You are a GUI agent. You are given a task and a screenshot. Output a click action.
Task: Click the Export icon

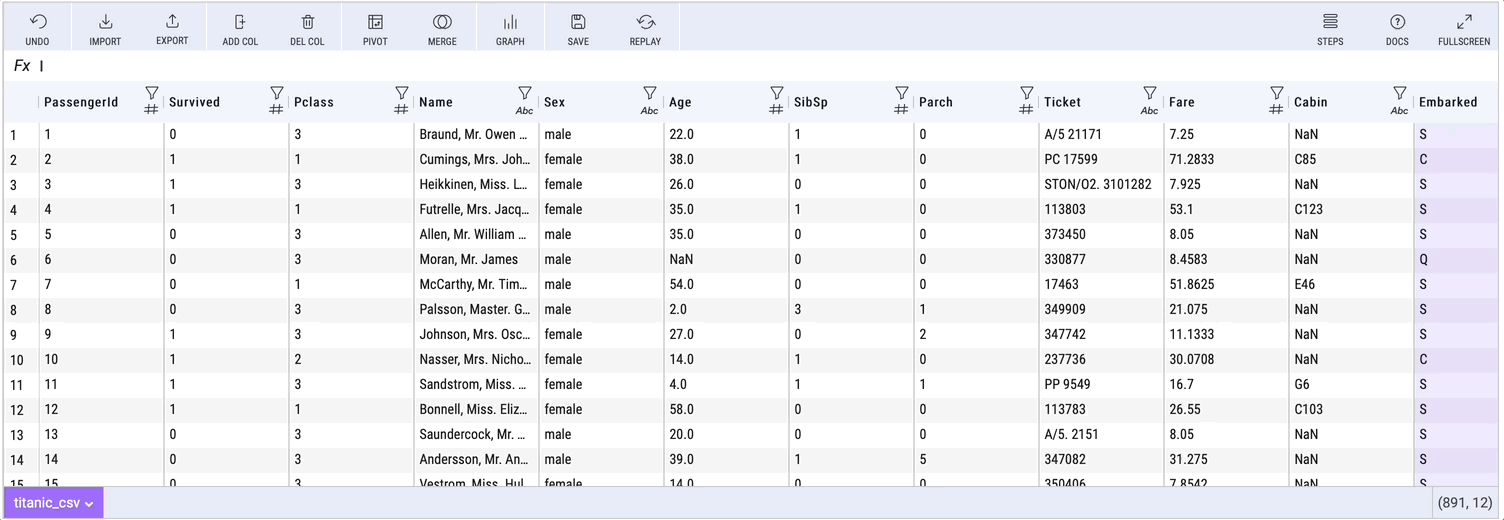(172, 22)
